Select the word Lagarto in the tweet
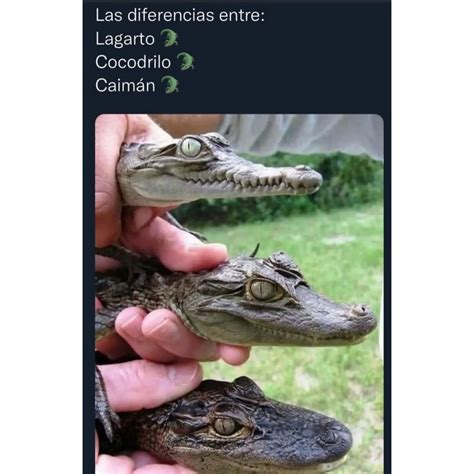The width and height of the screenshot is (474, 474). click(x=125, y=39)
